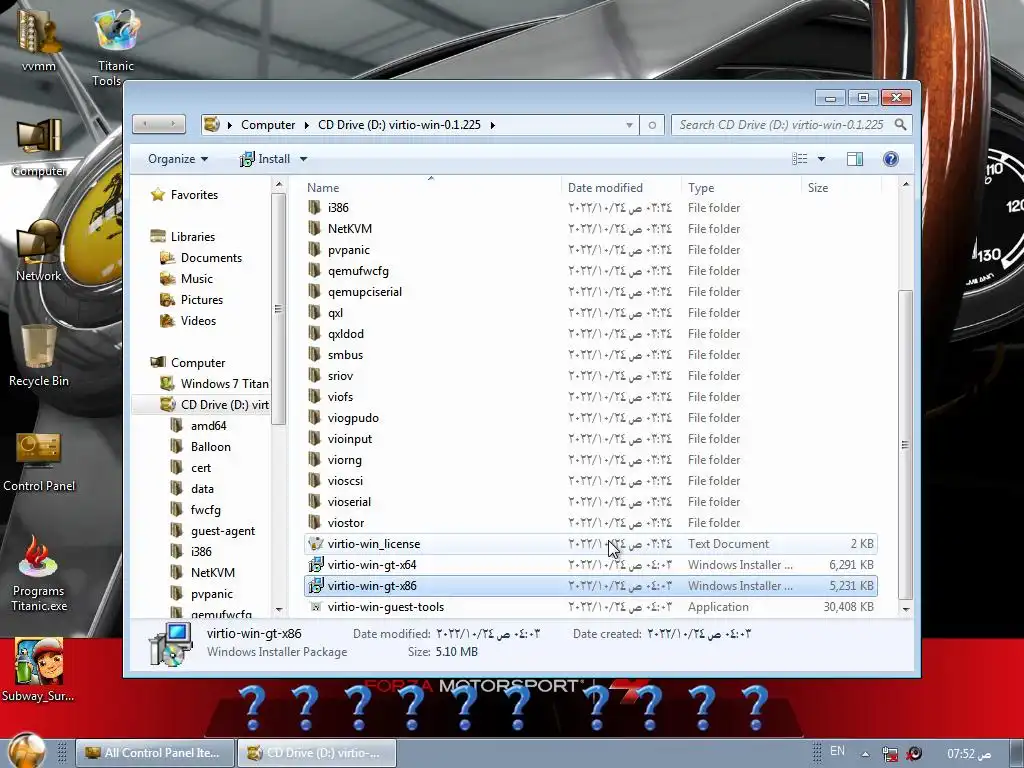Select the smbus folder row

(591, 355)
